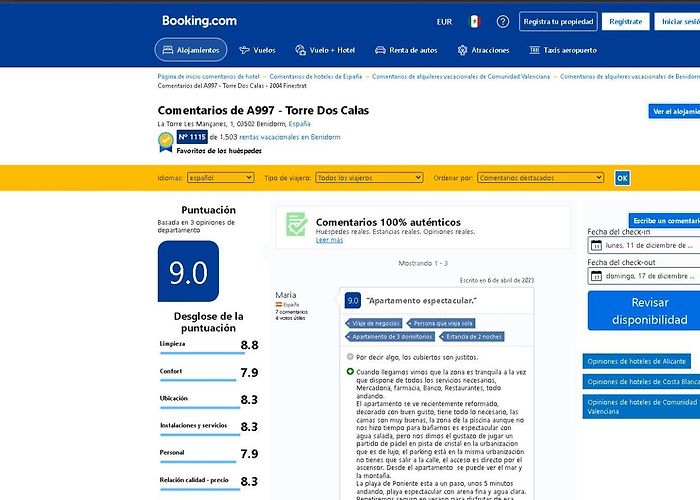Screen dimensions: 700x500
Task: Click the Apartamento de 3 dormitorios tag
Action: [x=391, y=337]
